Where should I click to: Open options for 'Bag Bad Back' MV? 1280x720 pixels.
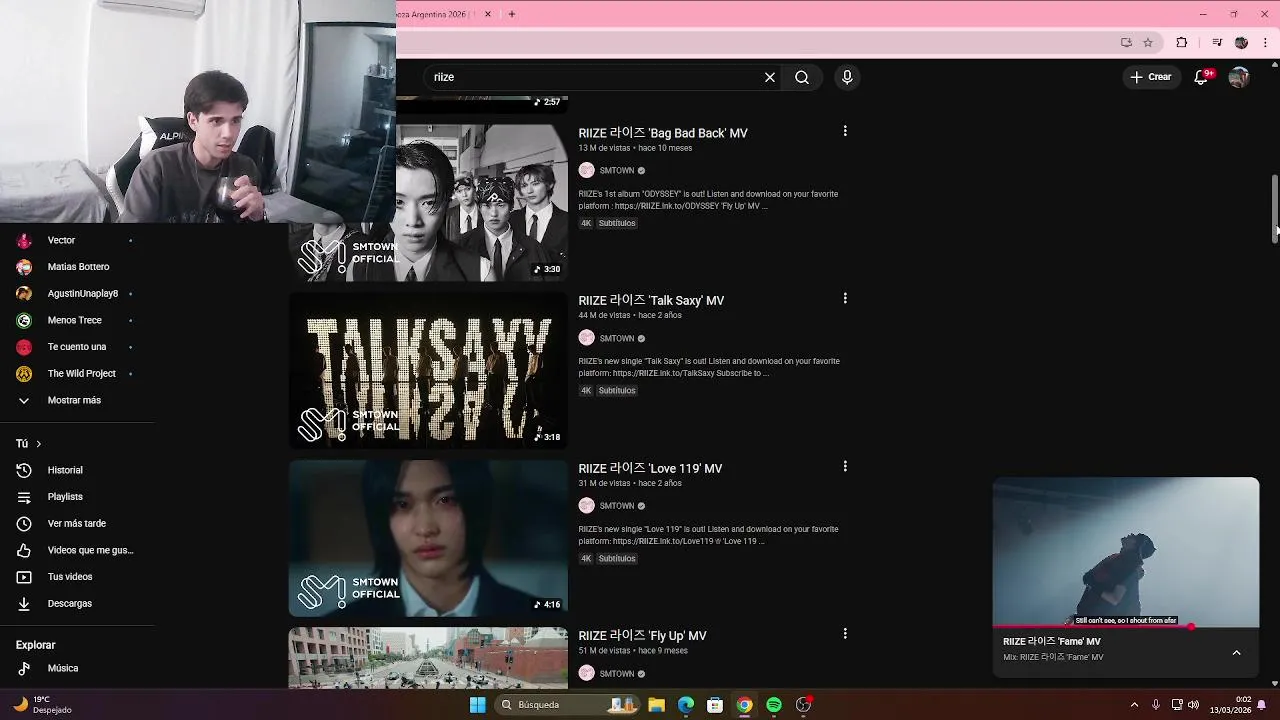coord(845,131)
